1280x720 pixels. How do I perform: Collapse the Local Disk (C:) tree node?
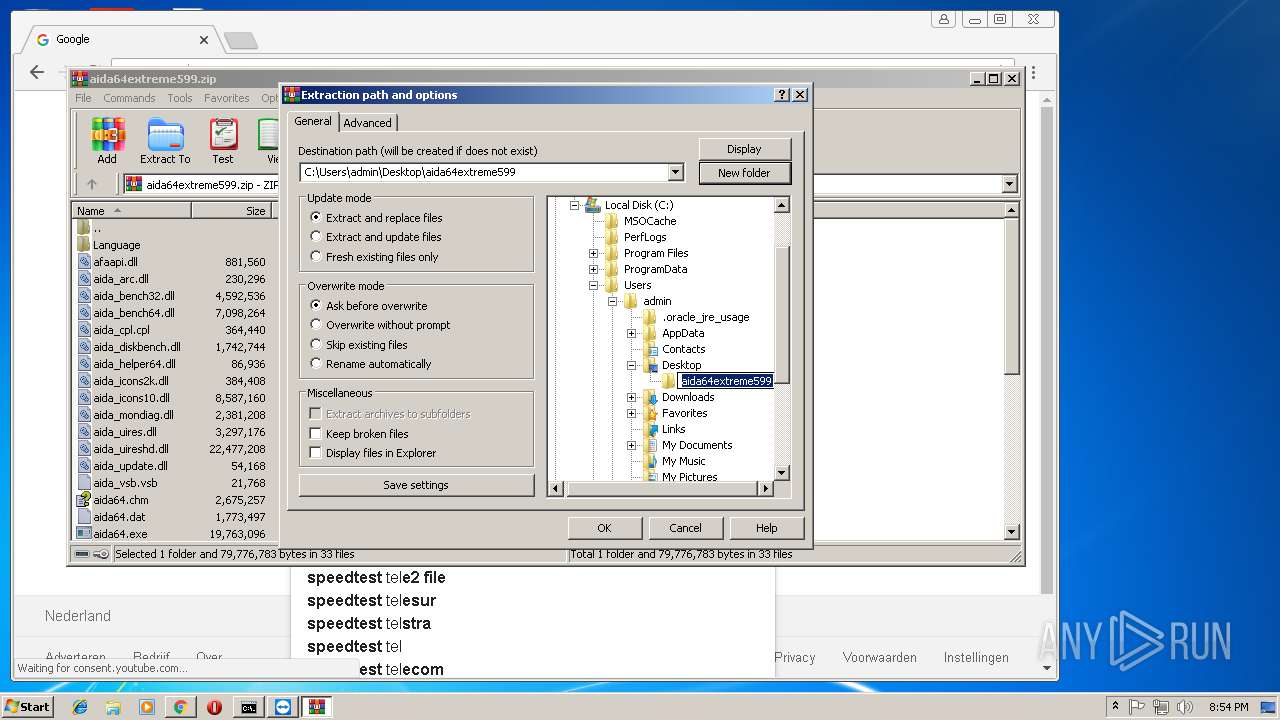click(x=575, y=205)
